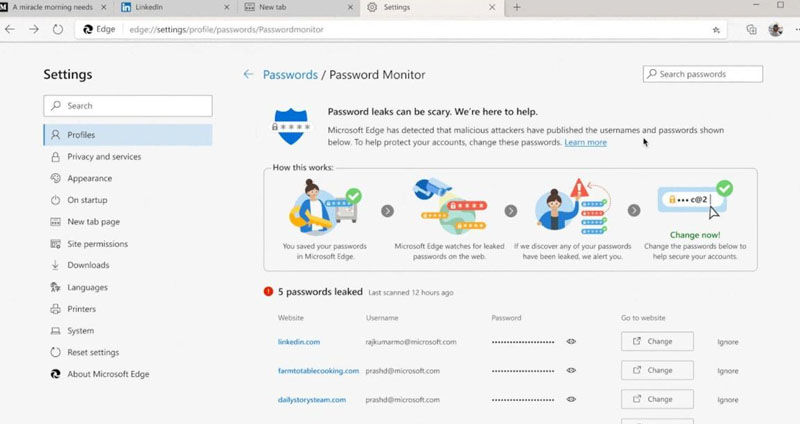Show password for linkedin.com
The width and height of the screenshot is (800, 424).
pyautogui.click(x=572, y=342)
